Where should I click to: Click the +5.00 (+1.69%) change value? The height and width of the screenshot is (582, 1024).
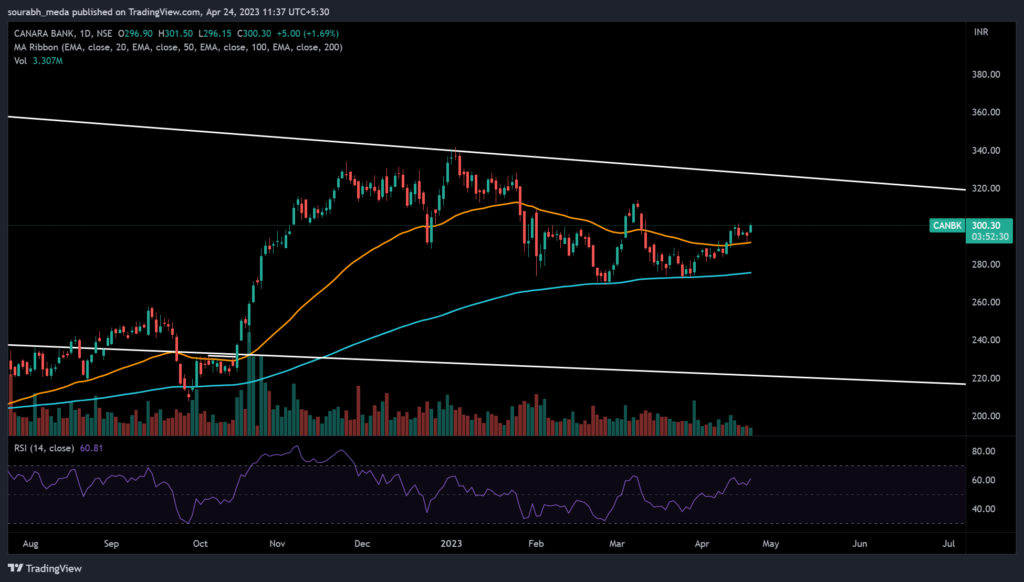pyautogui.click(x=308, y=33)
